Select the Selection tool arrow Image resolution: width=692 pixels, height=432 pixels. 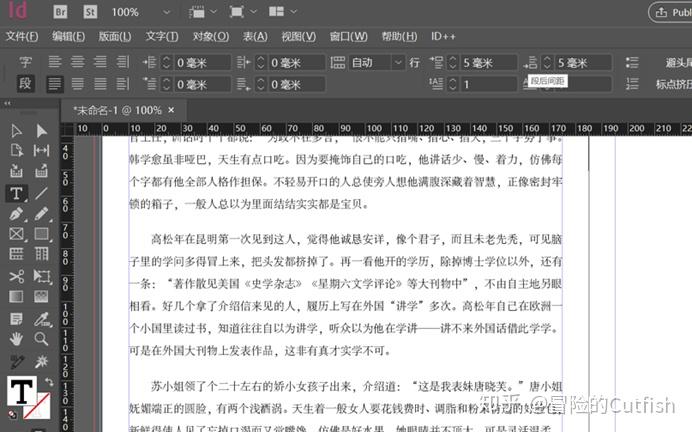point(16,131)
